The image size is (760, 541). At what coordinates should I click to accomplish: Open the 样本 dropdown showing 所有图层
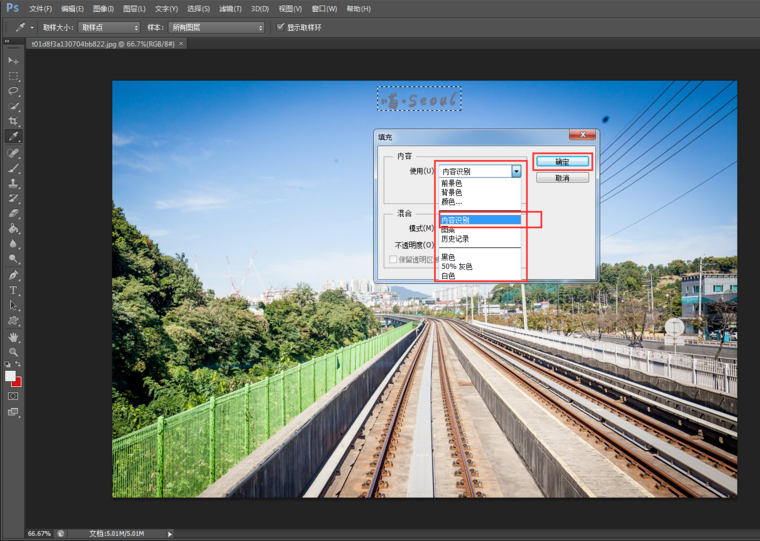click(x=216, y=28)
